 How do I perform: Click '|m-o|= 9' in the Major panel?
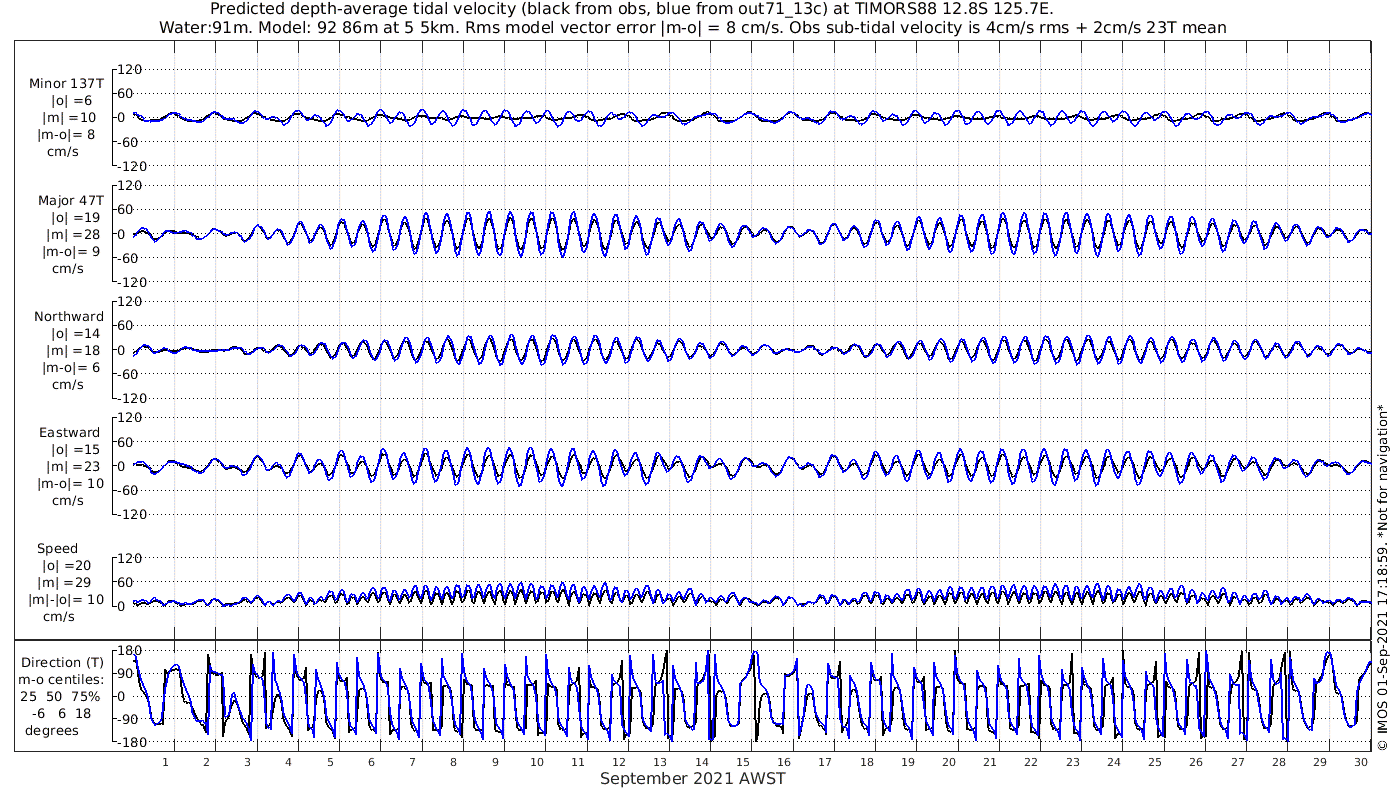point(71,251)
